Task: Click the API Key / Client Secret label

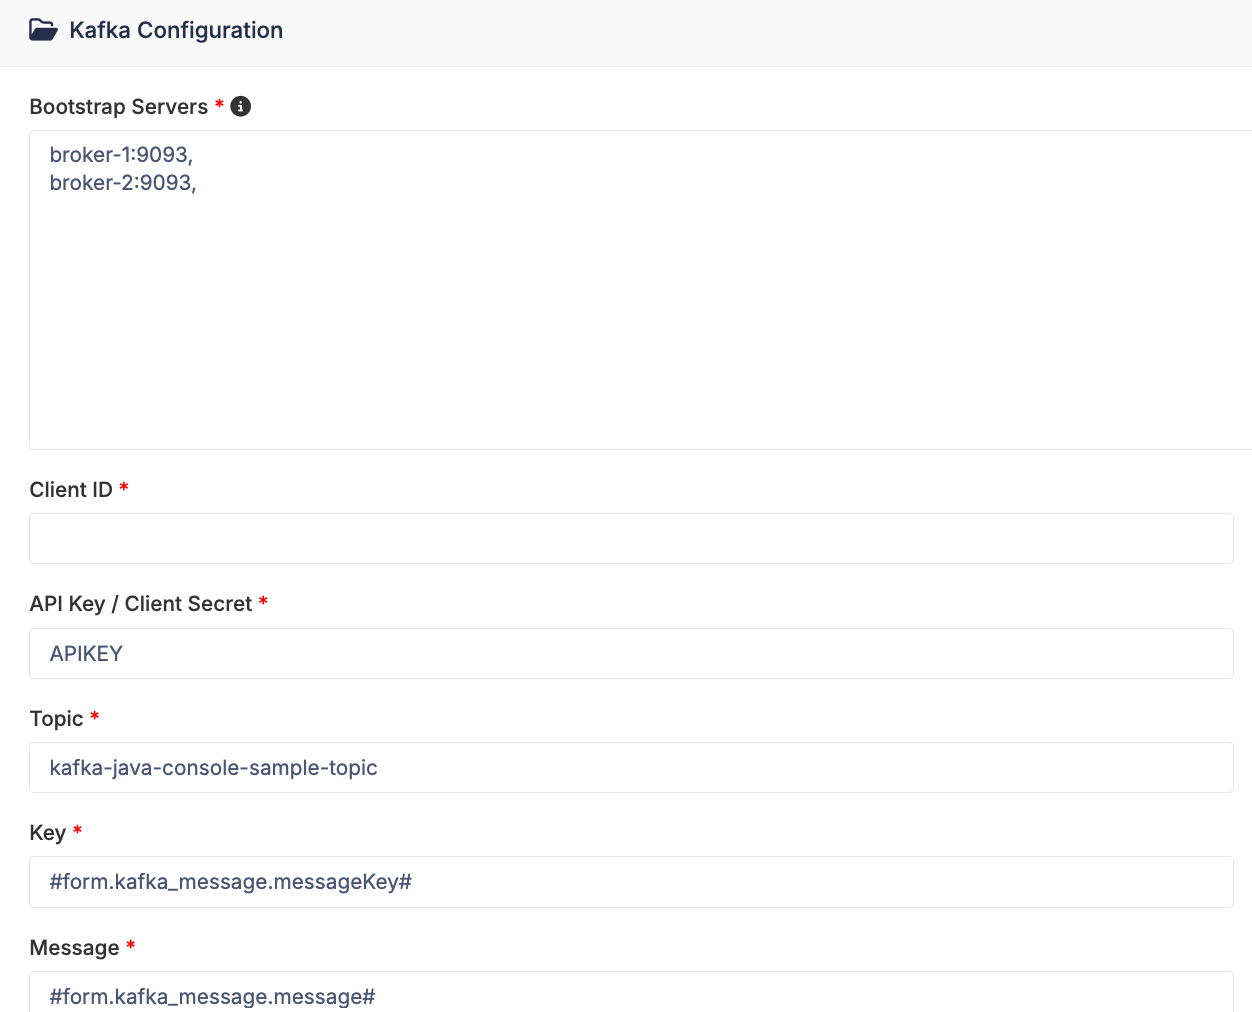Action: [141, 604]
